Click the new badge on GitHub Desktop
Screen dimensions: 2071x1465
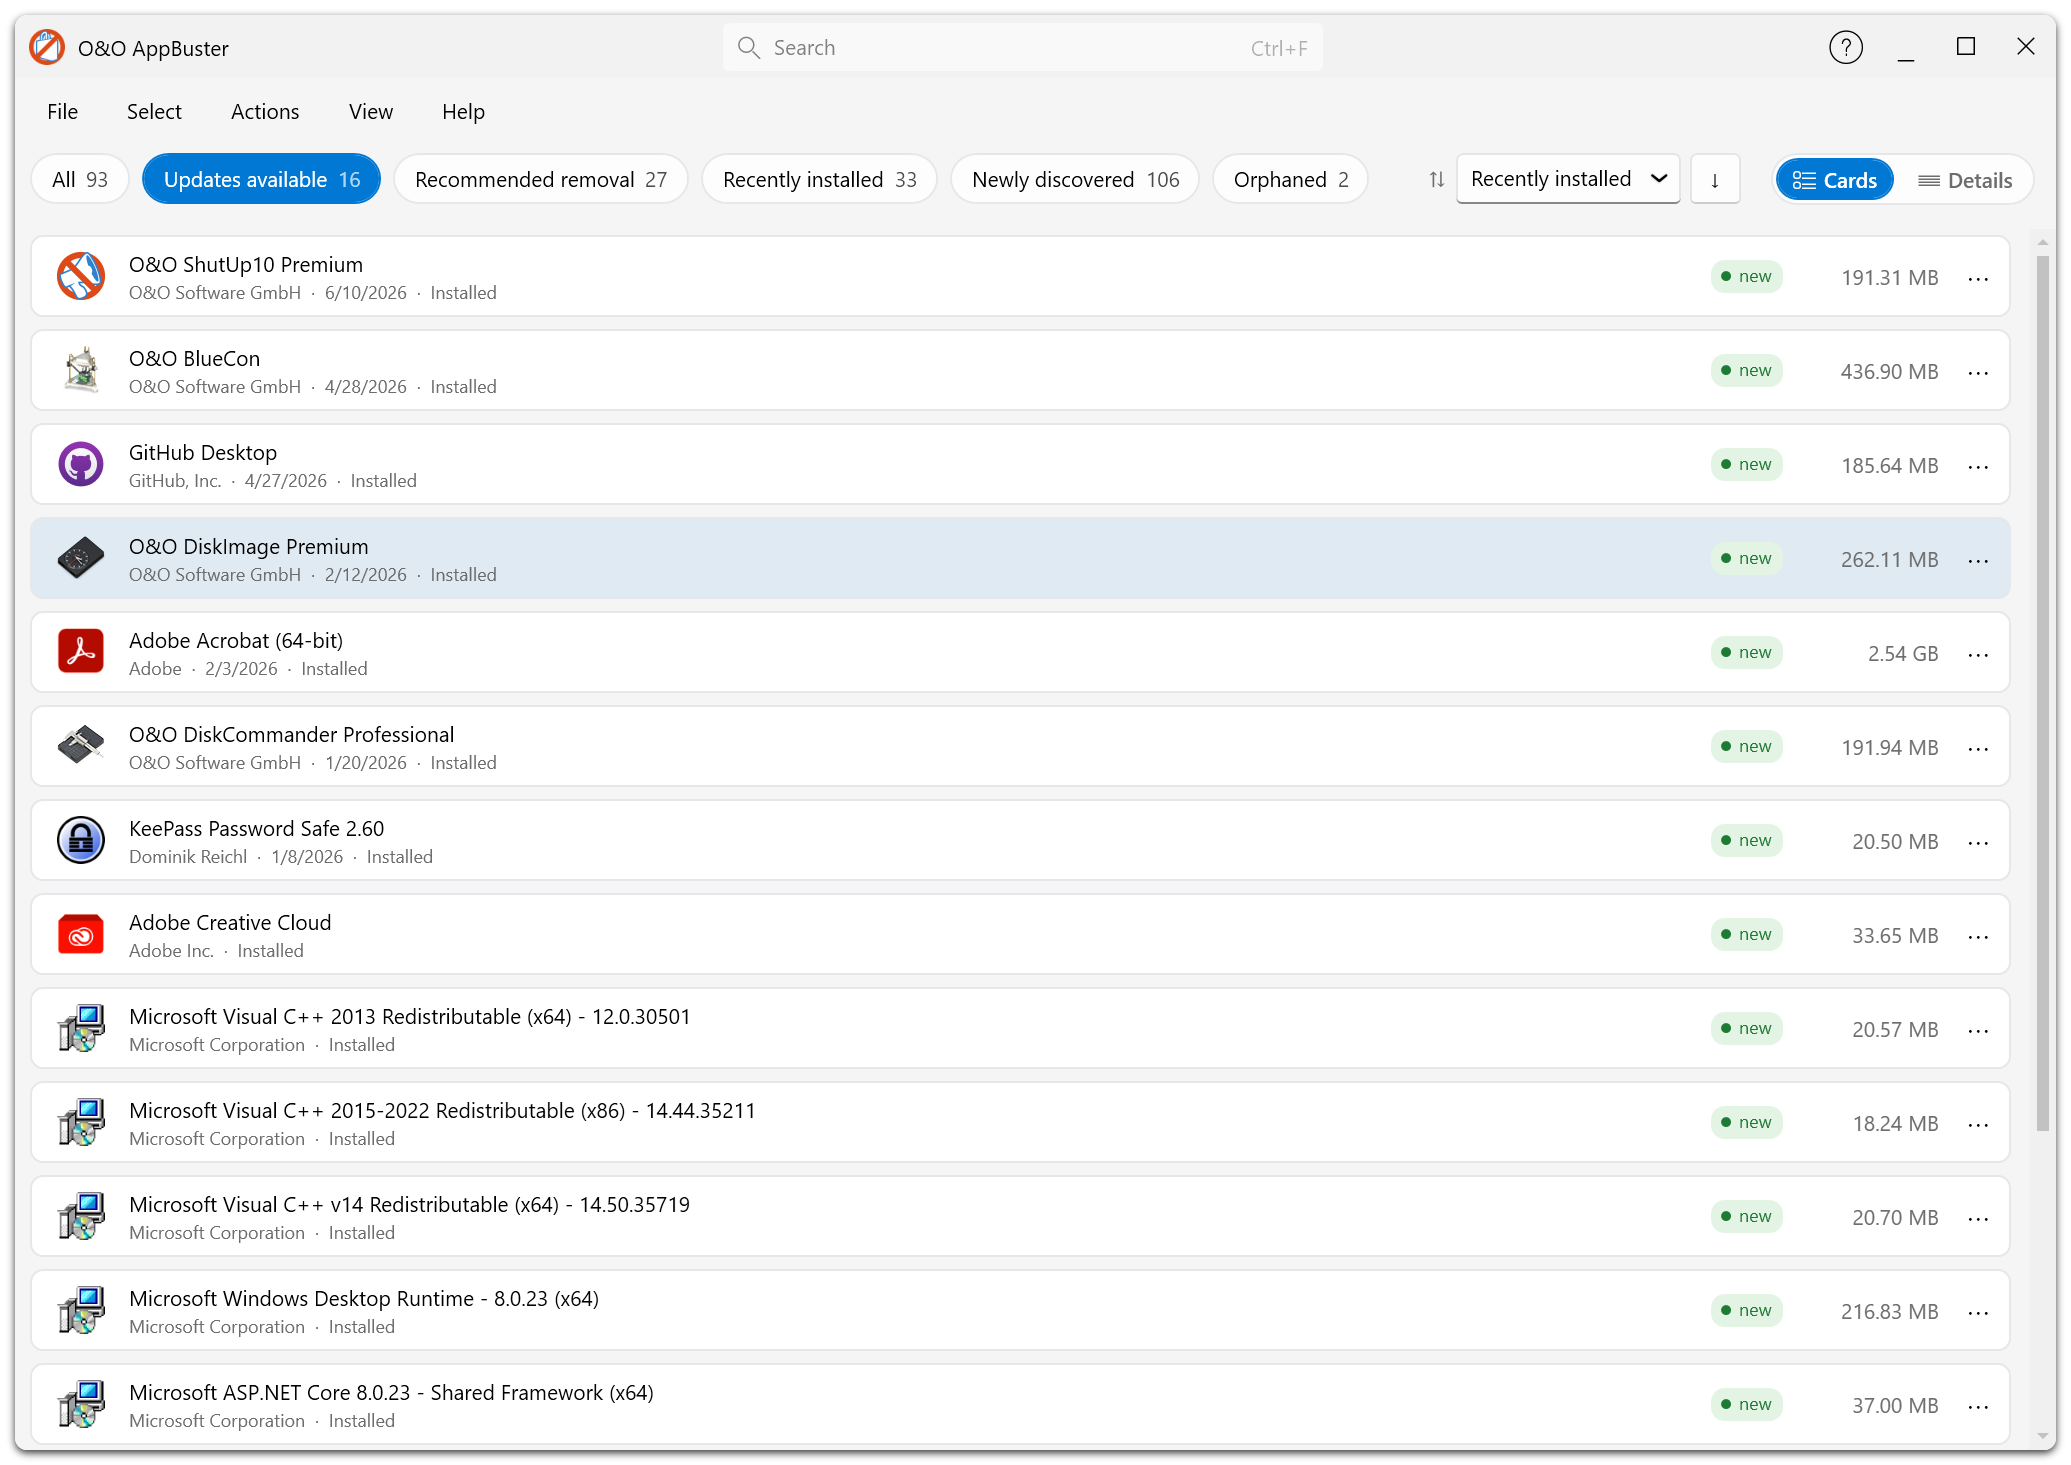[1747, 465]
